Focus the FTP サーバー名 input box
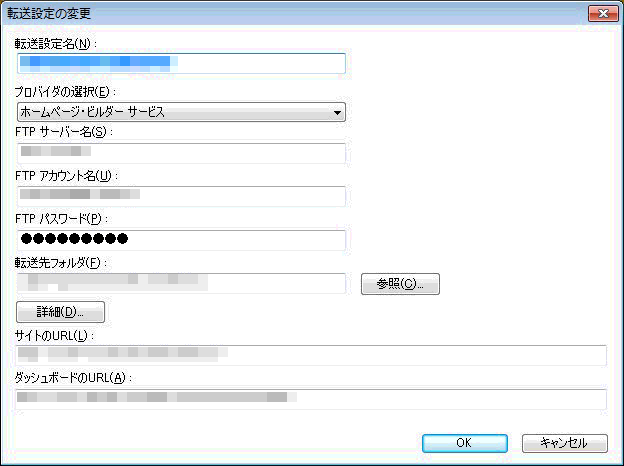The image size is (624, 466). (181, 153)
